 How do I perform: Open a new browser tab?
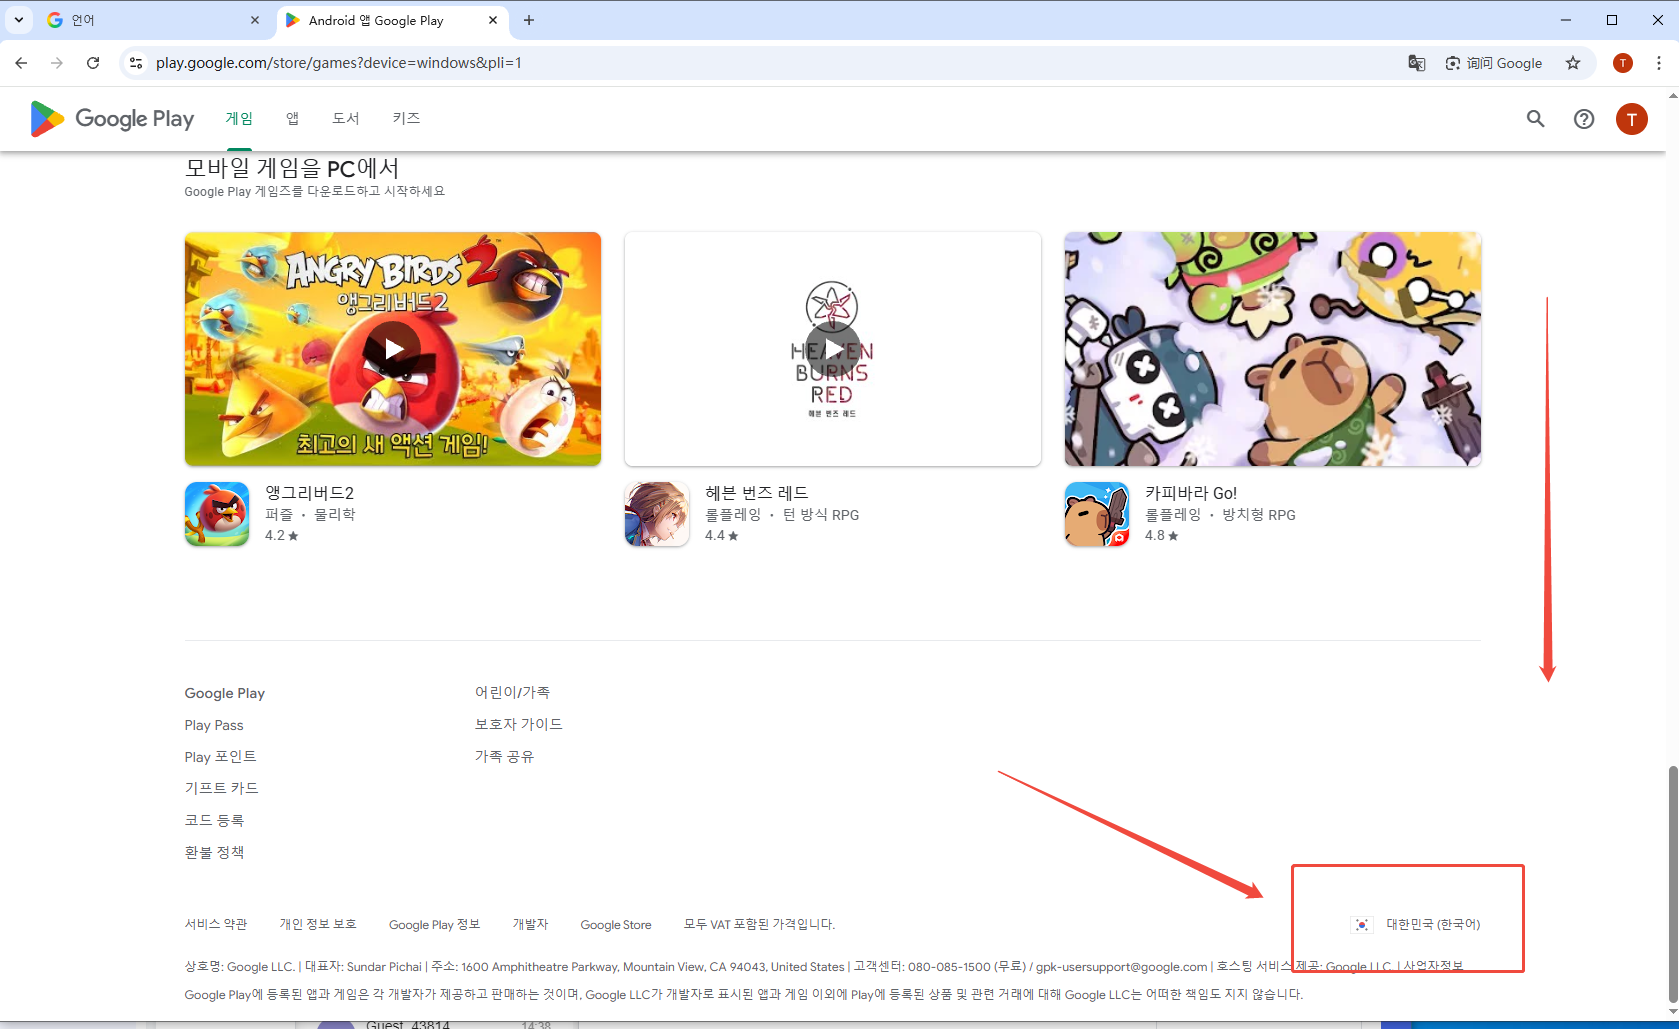[x=529, y=20]
